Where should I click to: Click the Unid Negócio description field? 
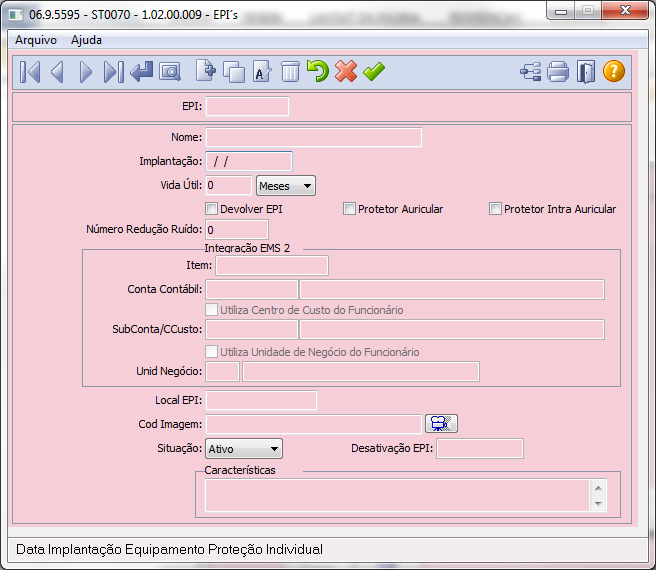361,372
